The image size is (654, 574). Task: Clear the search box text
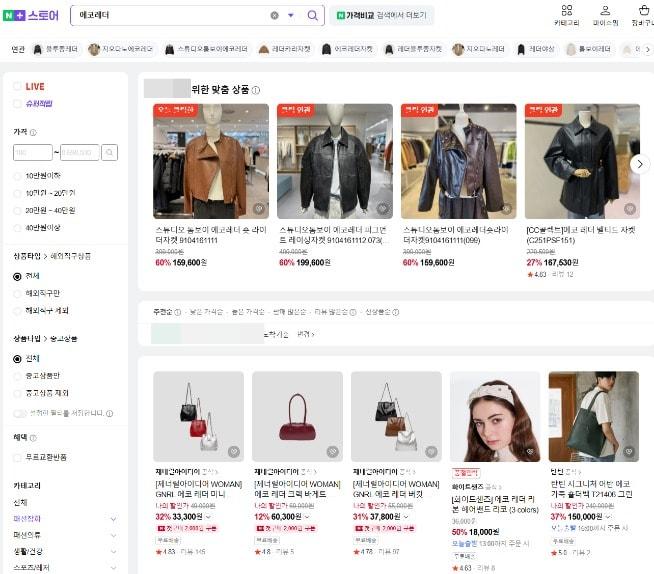(274, 16)
